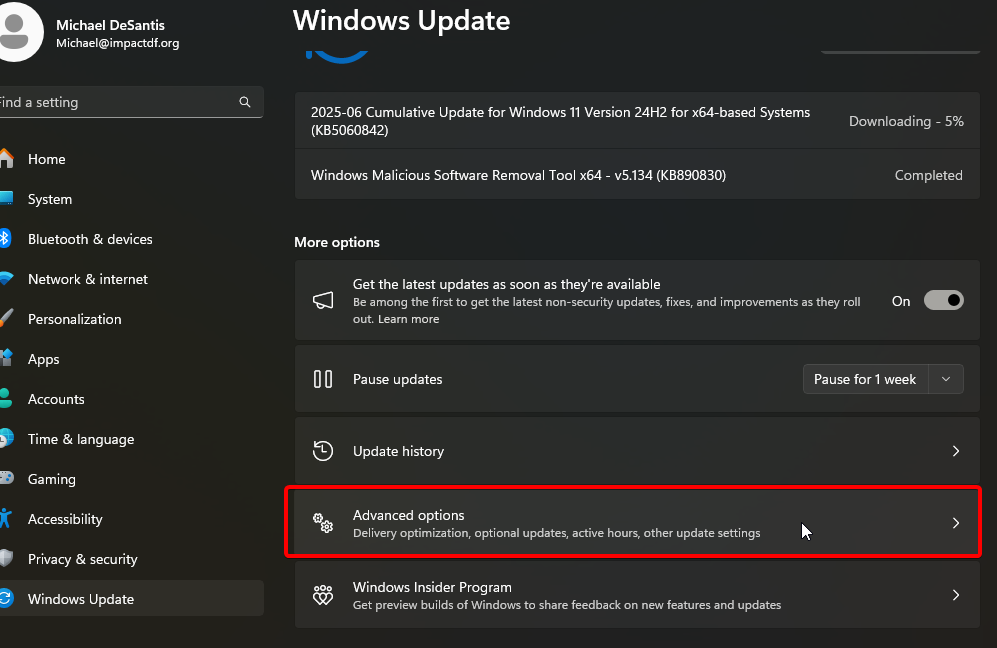Click the Update history clock icon

(323, 451)
